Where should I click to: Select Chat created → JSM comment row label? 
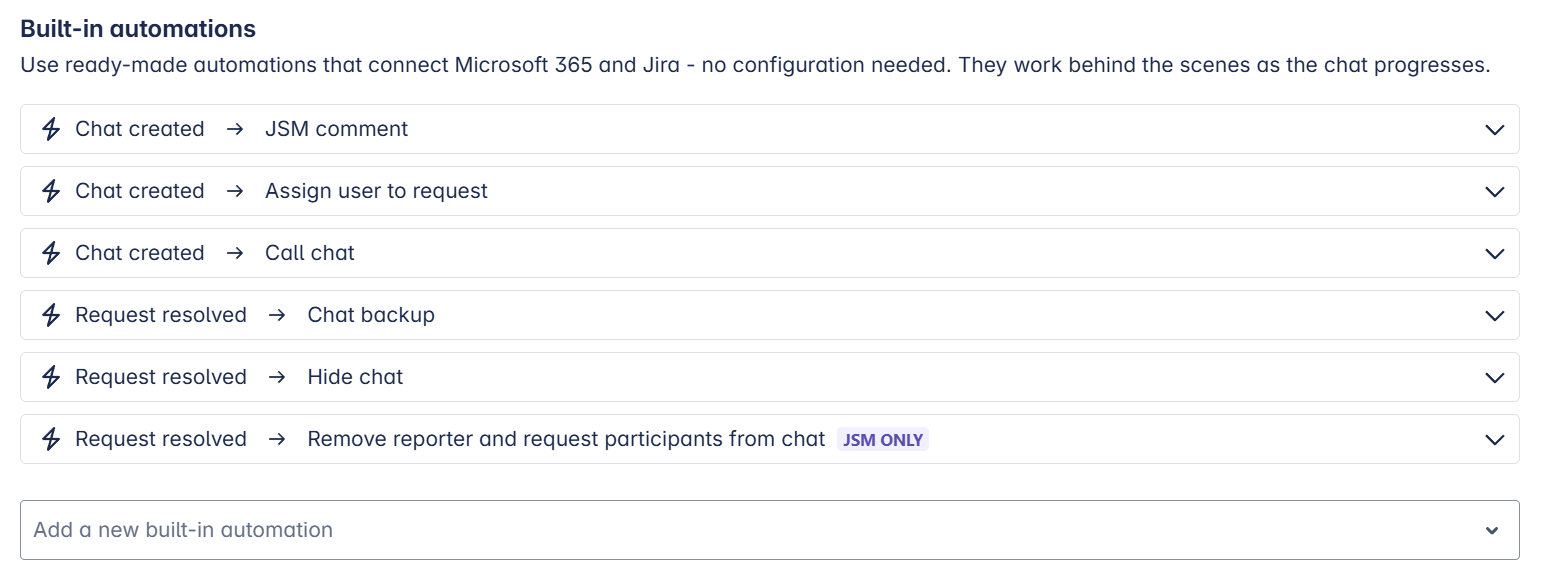241,129
